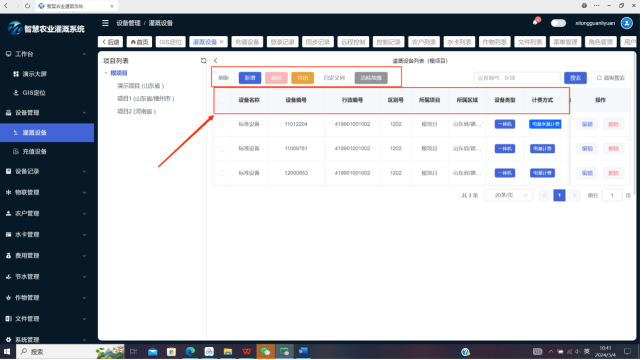Open the 20条/页 page size dropdown
Screen dimensions: 644x360
click(x=508, y=195)
